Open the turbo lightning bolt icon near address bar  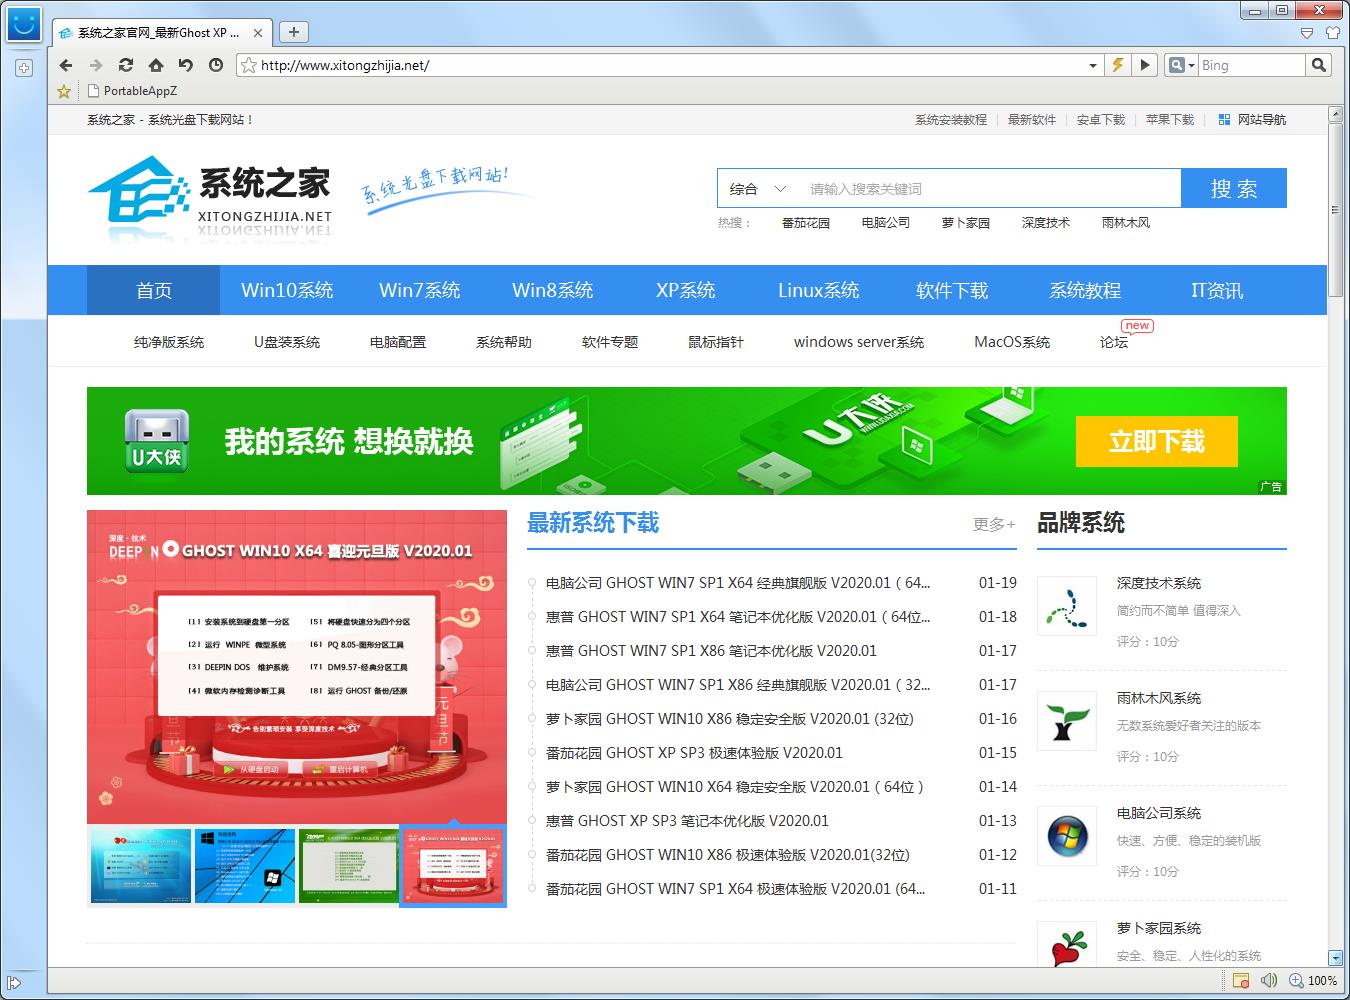[x=1117, y=65]
